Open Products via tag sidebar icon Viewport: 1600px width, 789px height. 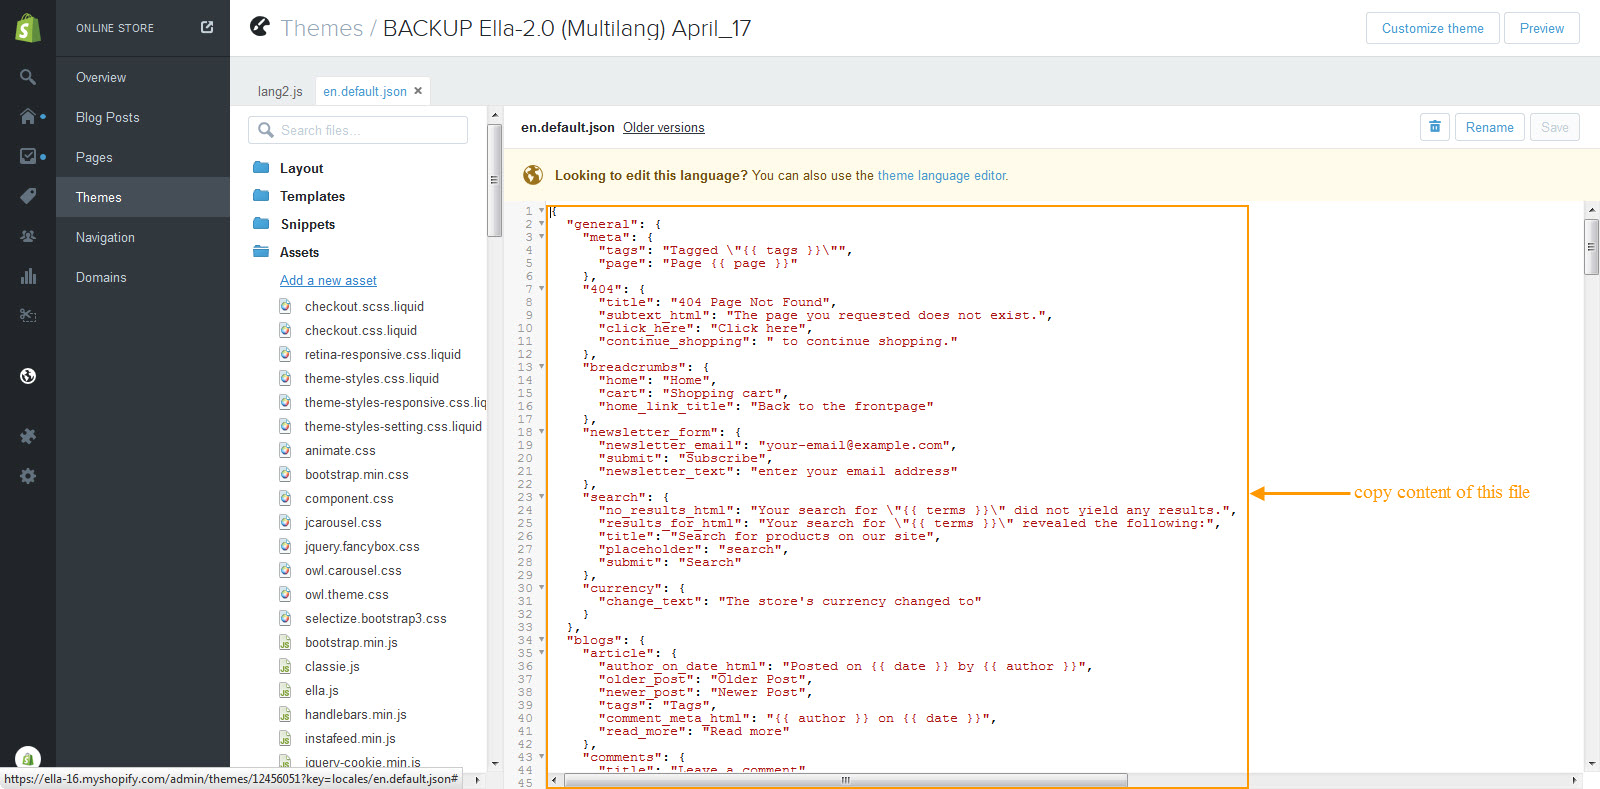(28, 196)
